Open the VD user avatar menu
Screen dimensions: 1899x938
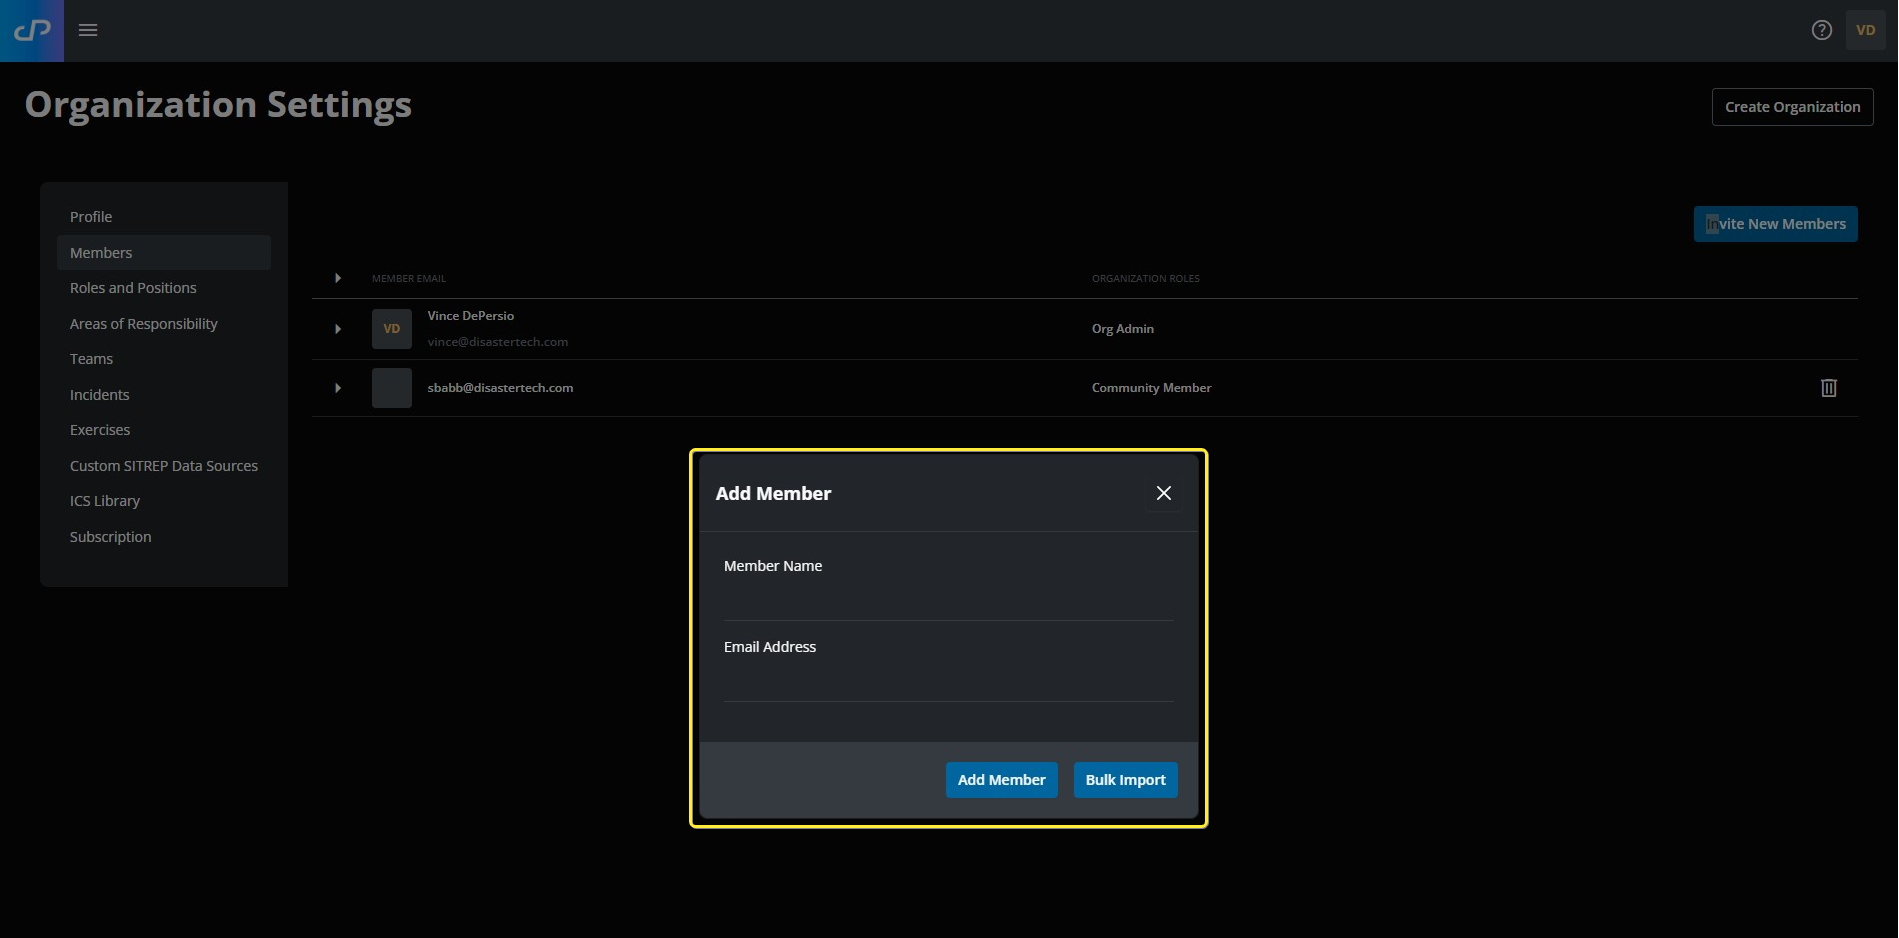click(1866, 30)
